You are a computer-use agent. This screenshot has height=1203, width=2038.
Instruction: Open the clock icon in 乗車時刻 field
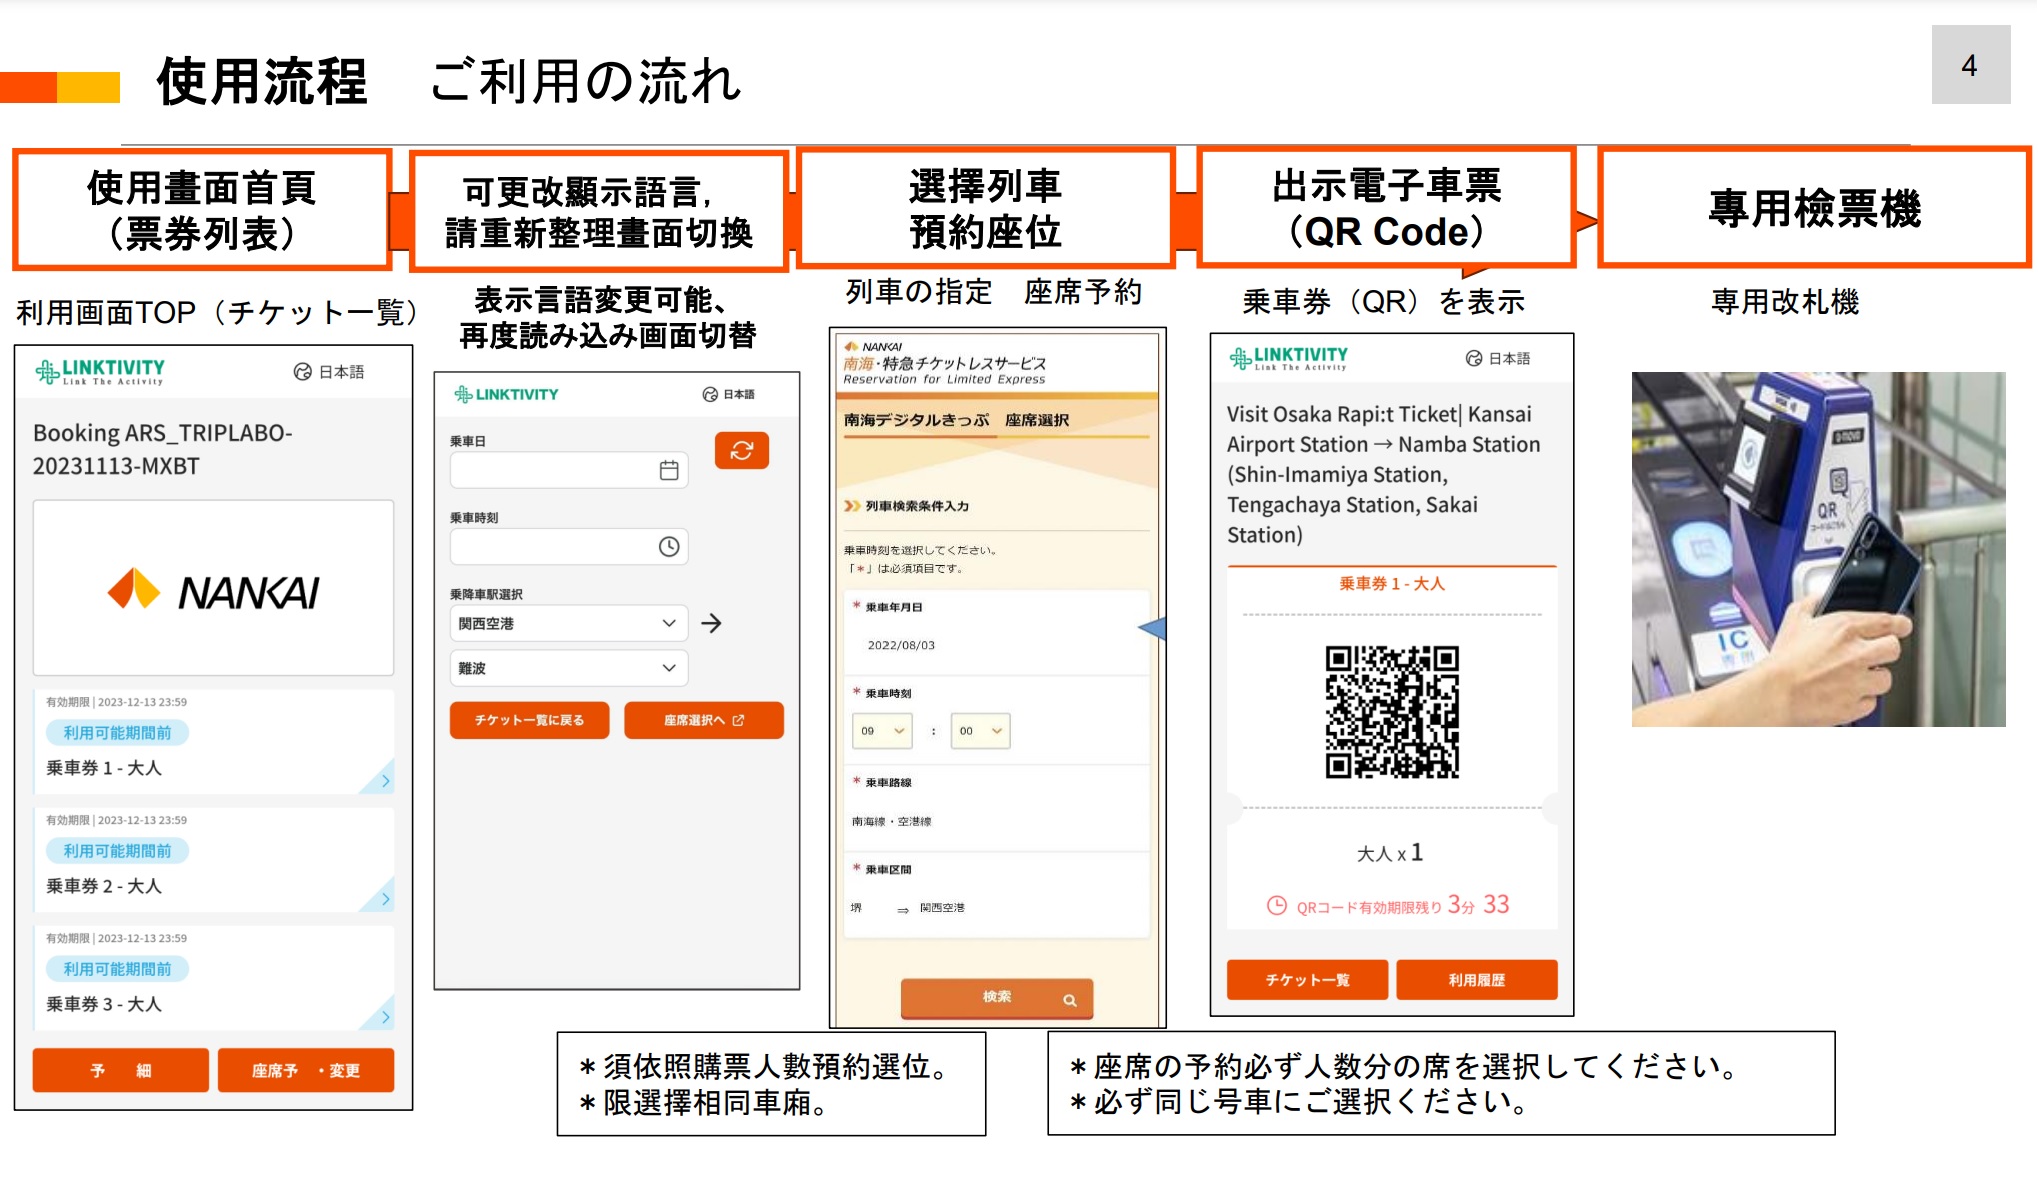(669, 546)
